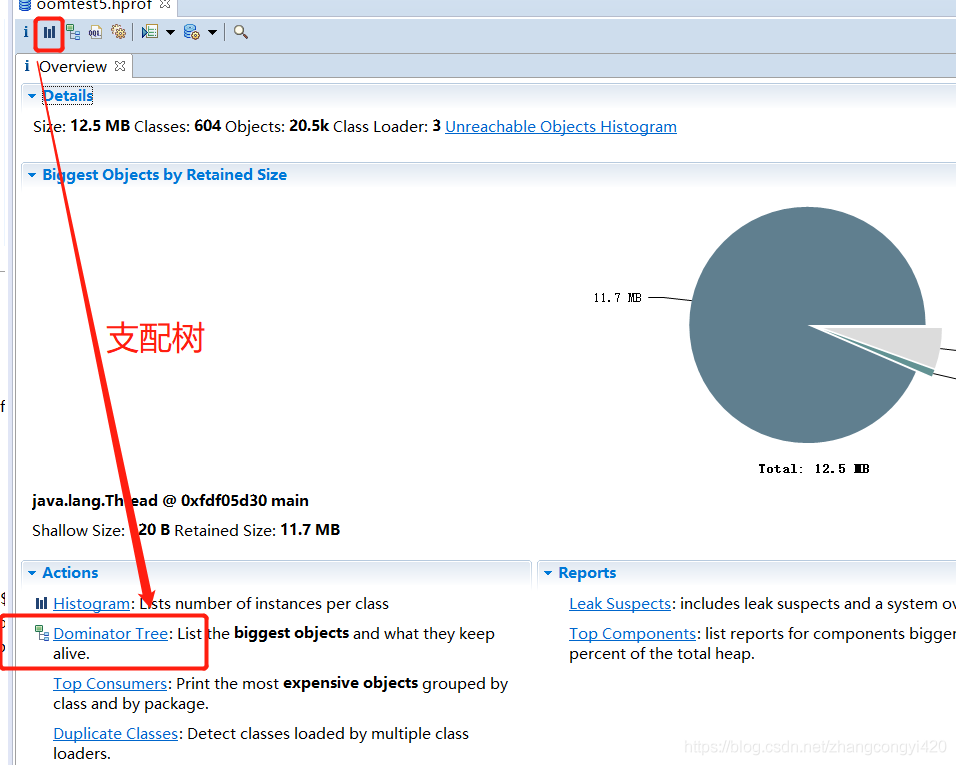
Task: Select the oomtest5.hprof editor tab
Action: point(93,5)
